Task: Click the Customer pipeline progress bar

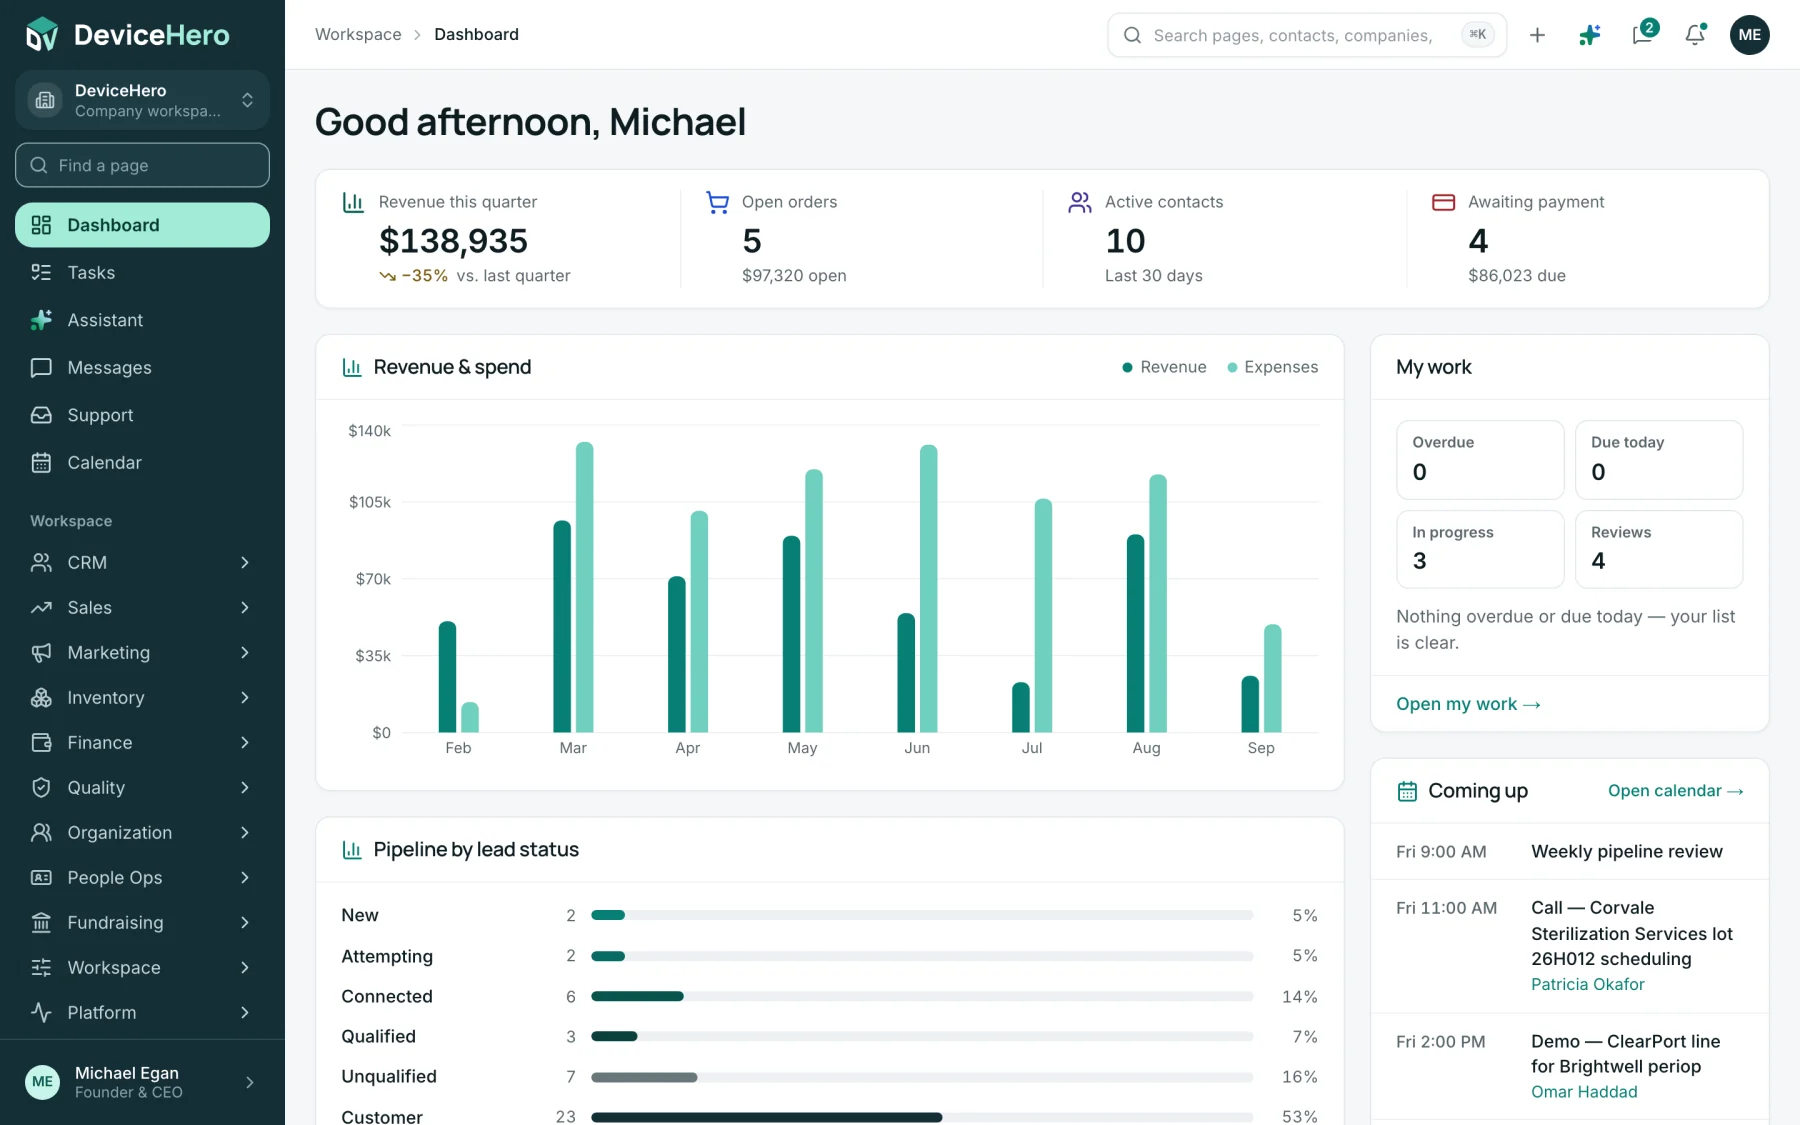Action: coord(922,1117)
